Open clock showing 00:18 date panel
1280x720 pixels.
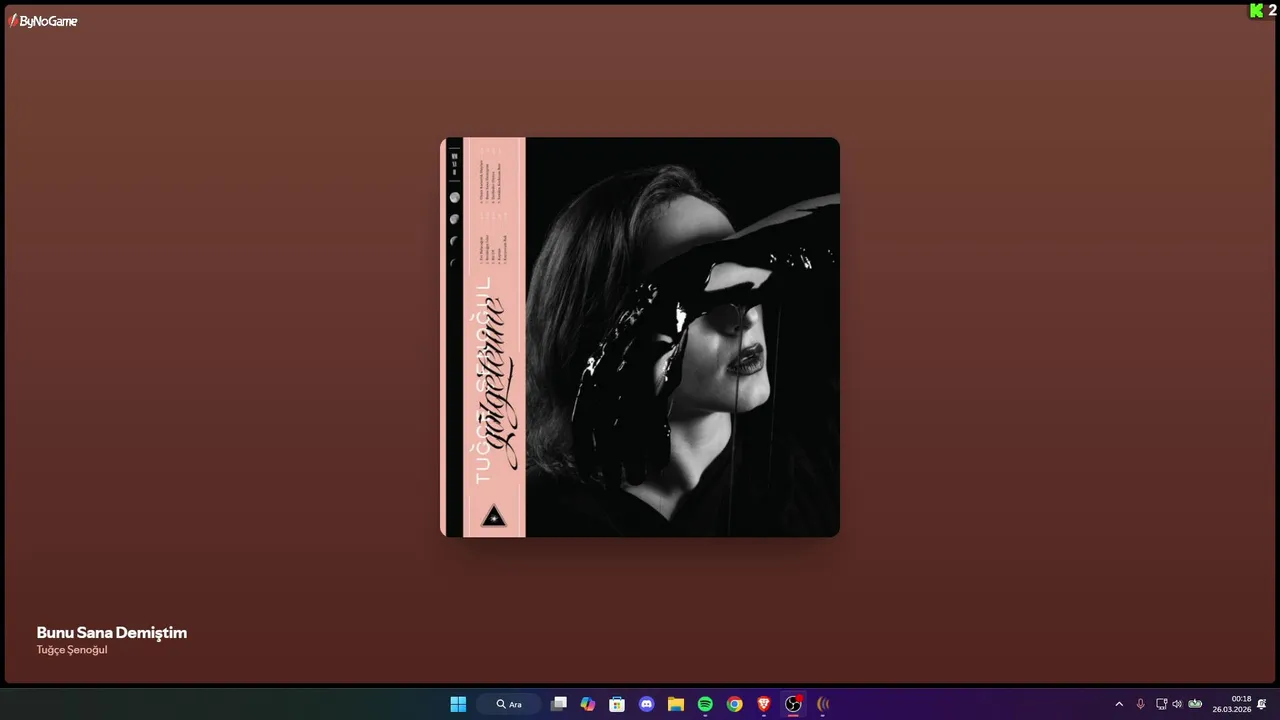tap(1232, 704)
